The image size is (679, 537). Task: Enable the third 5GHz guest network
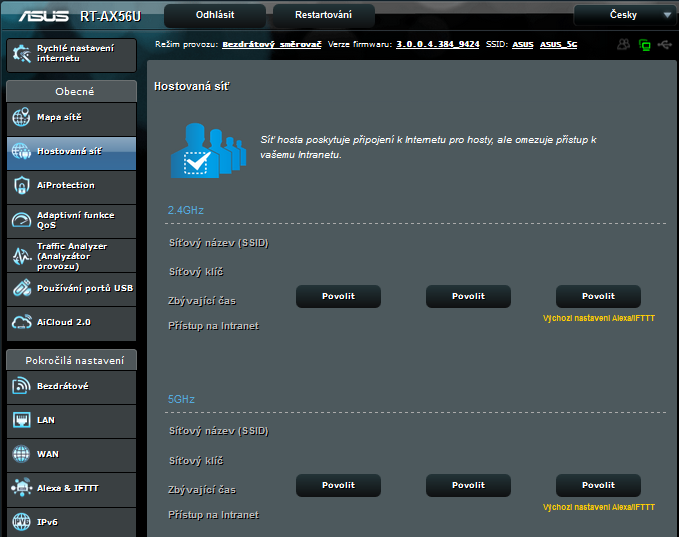coord(598,485)
